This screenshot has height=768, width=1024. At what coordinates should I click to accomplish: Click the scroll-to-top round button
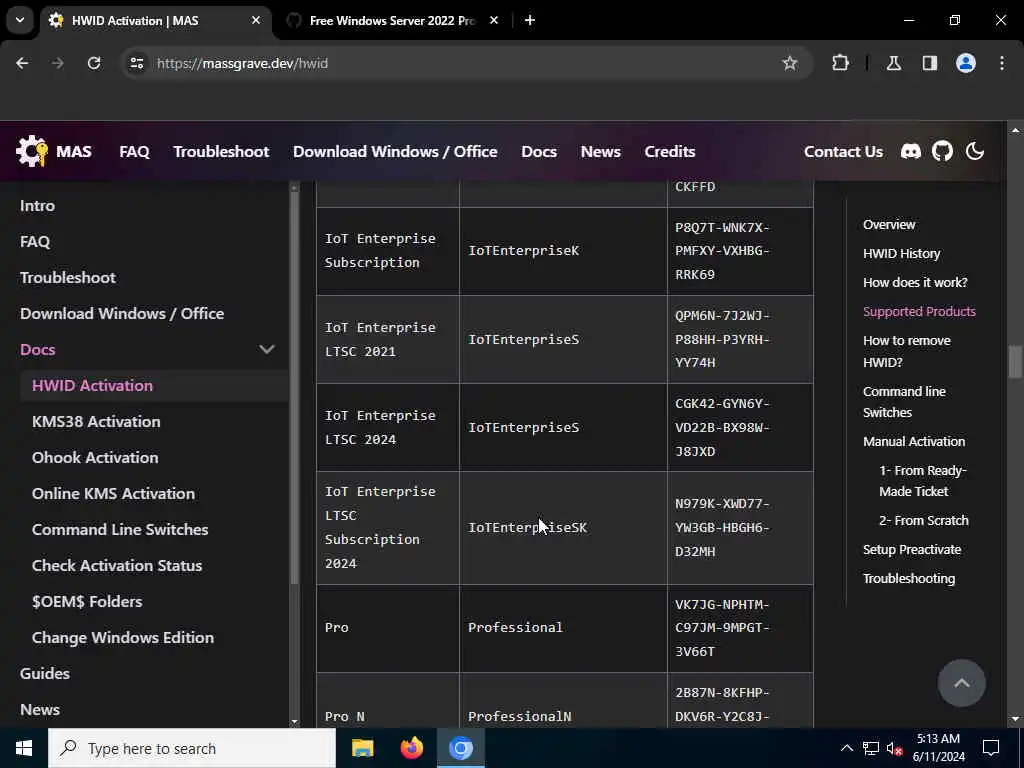(961, 683)
